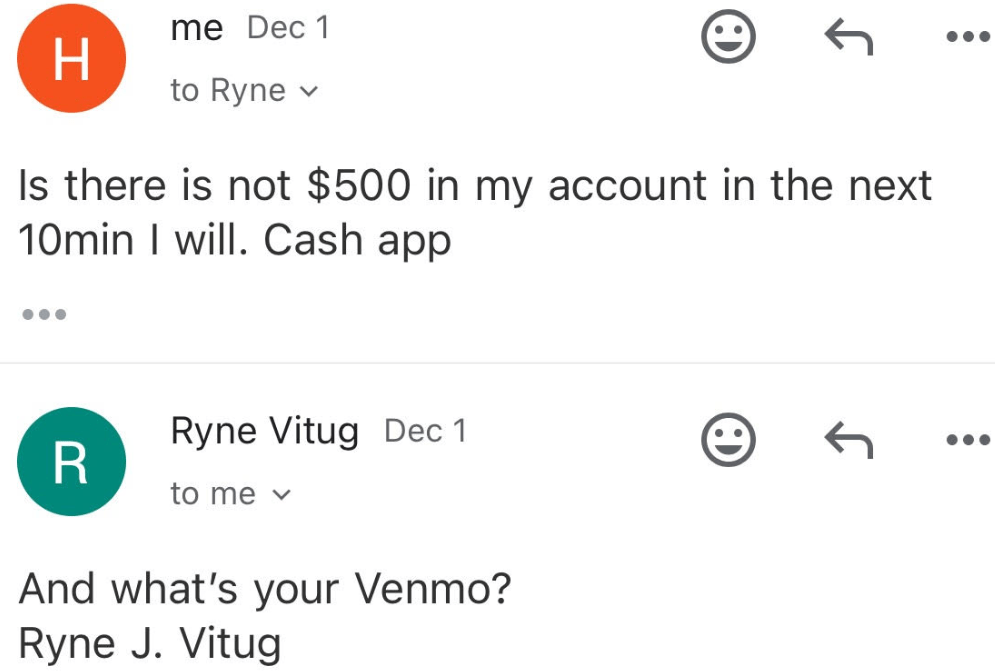Open the Ryne Vitug sender name
The width and height of the screenshot is (995, 672).
264,431
